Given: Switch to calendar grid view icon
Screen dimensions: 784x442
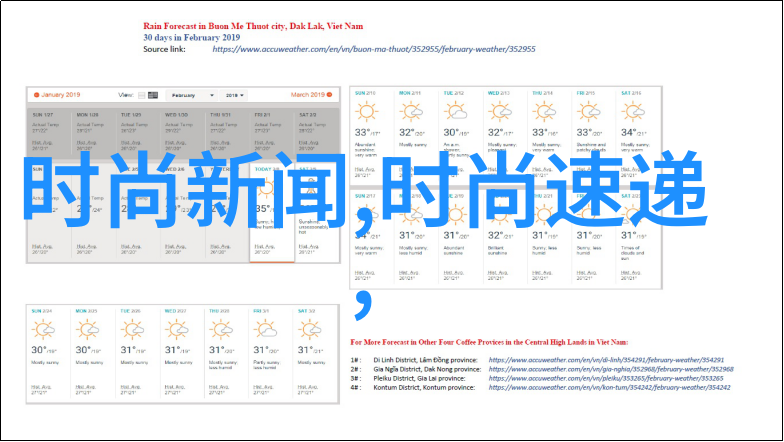Looking at the screenshot, I should tap(153, 95).
